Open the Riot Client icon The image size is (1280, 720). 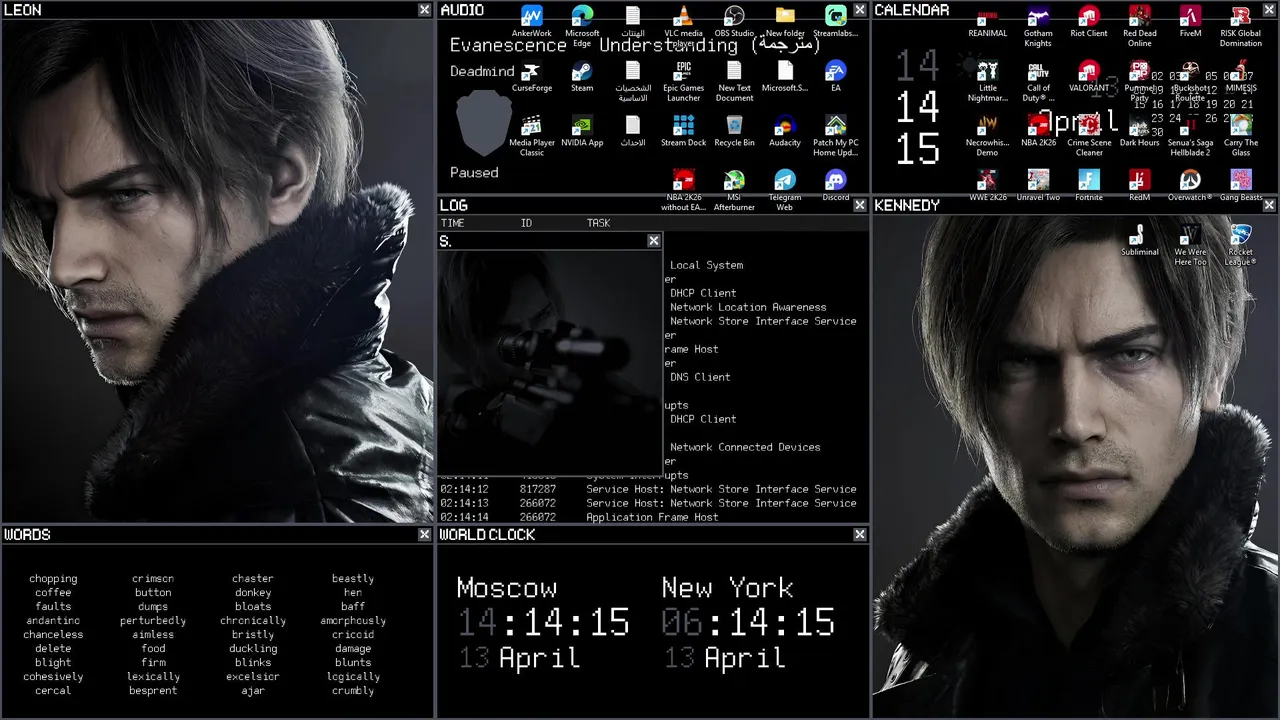click(1089, 23)
